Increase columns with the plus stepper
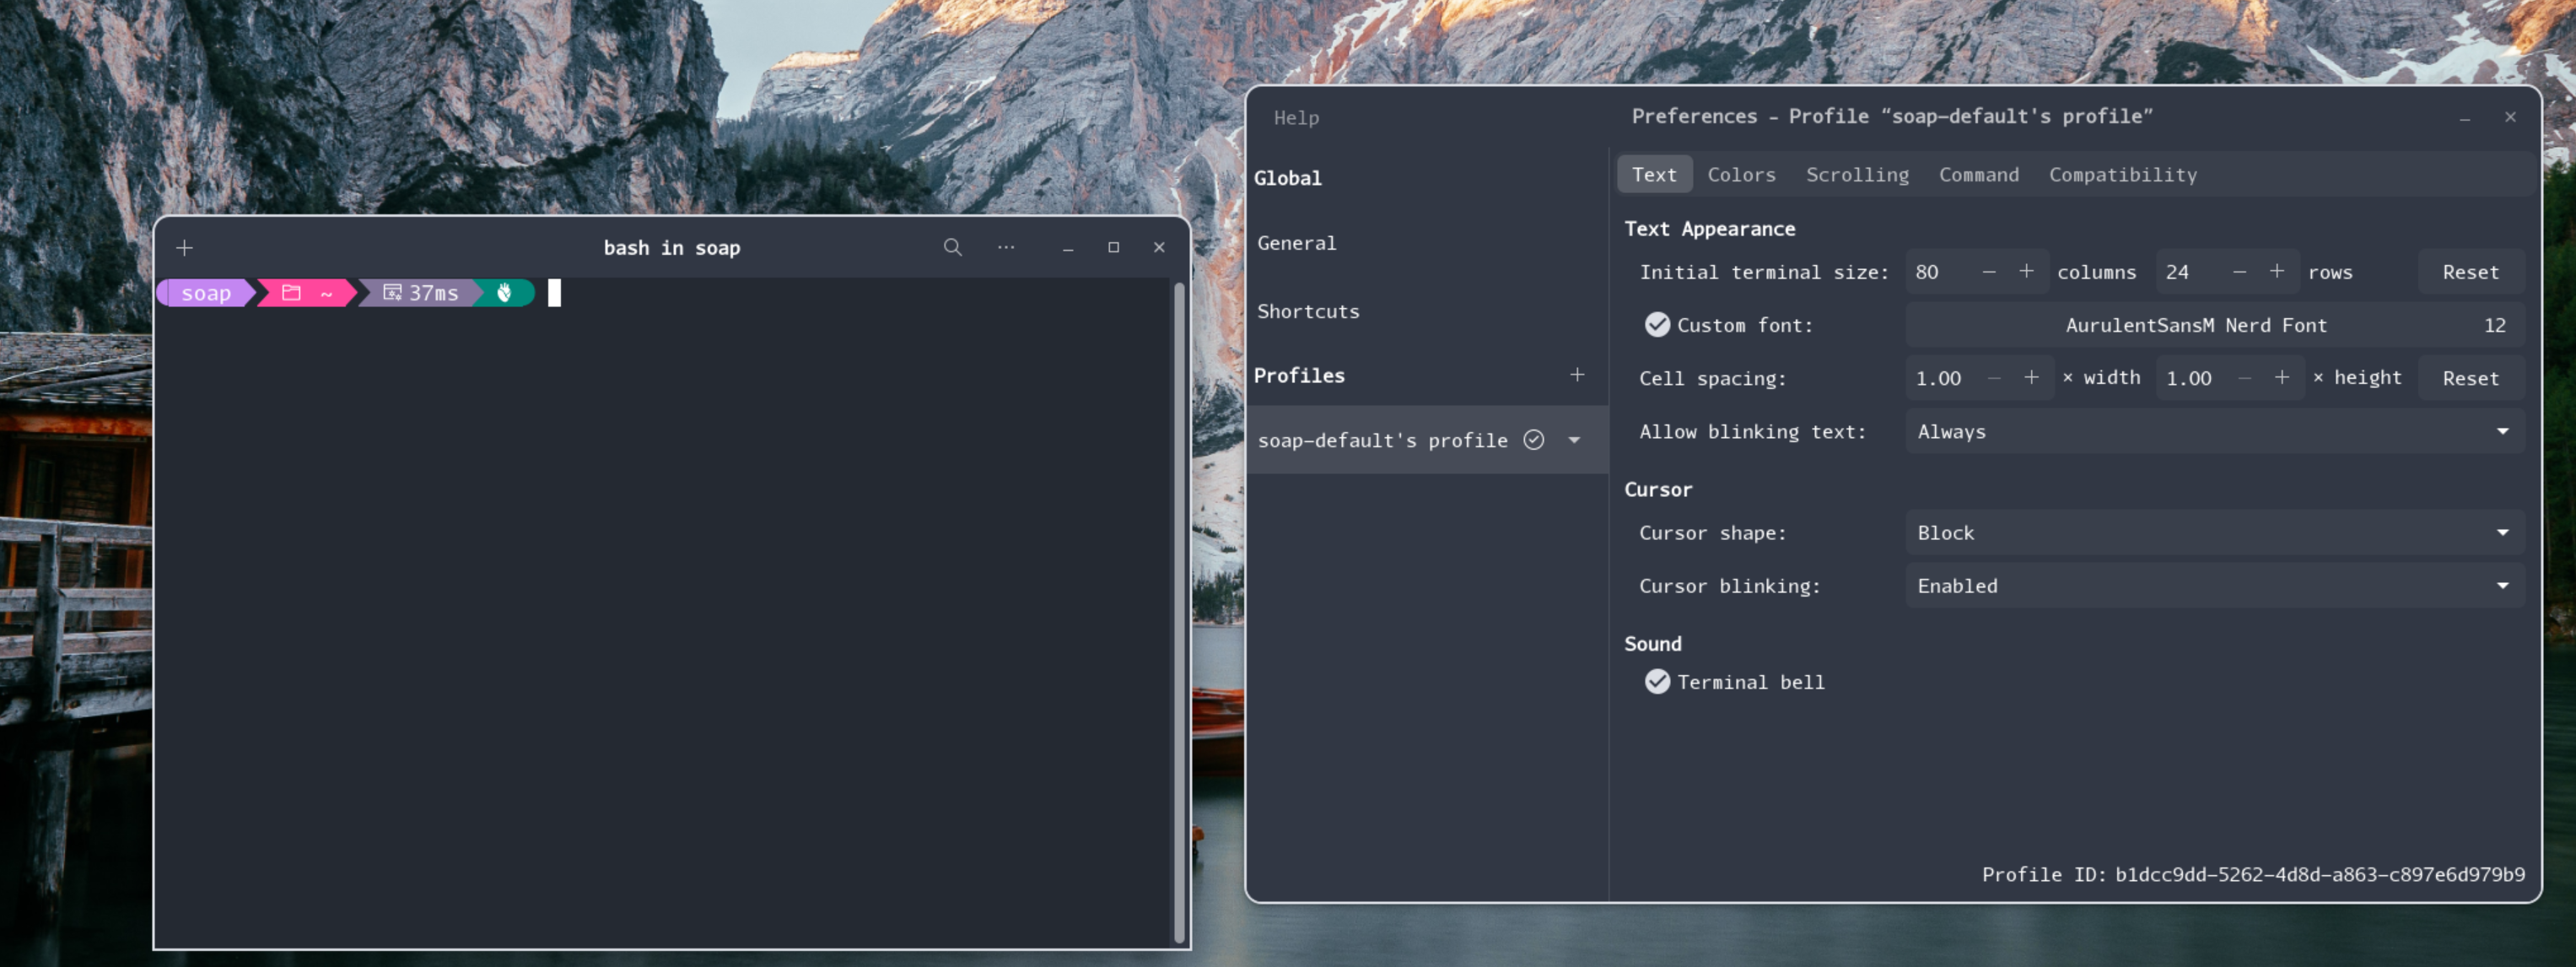The height and width of the screenshot is (967, 2576). pos(2026,272)
